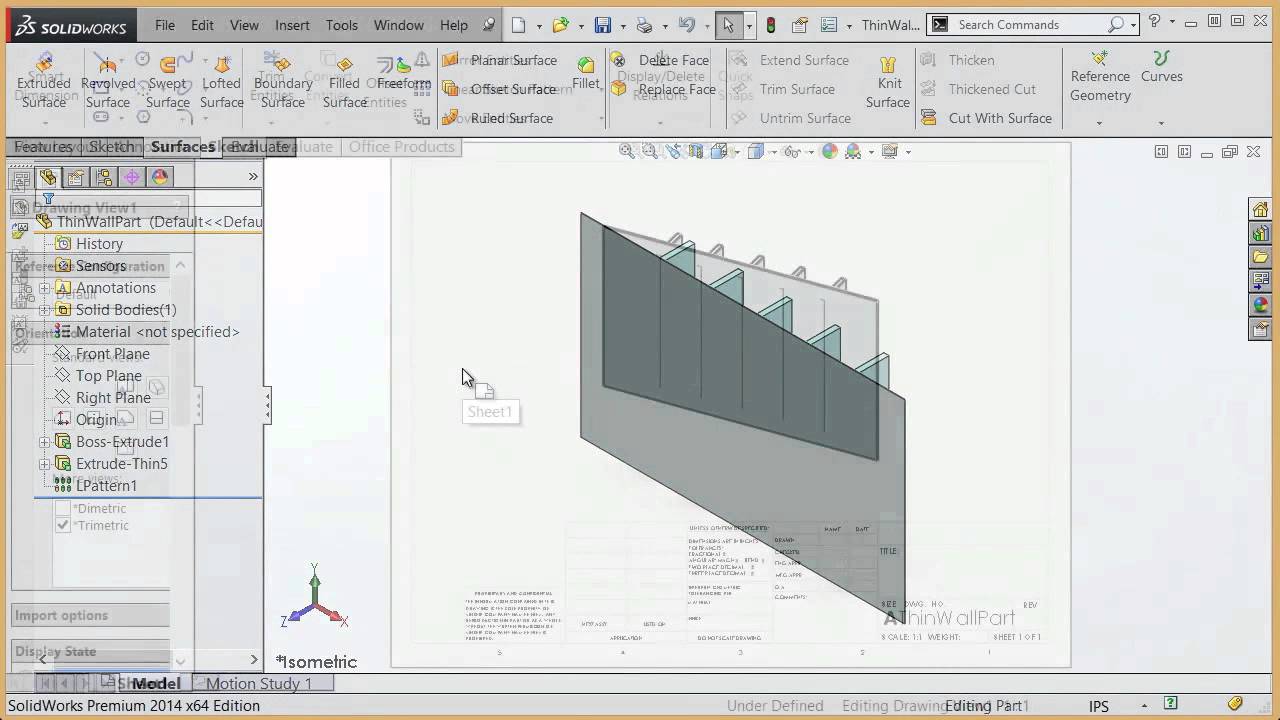Expand the Solid Bodies(1) node
Screen dimensions: 1280x720
click(x=44, y=310)
